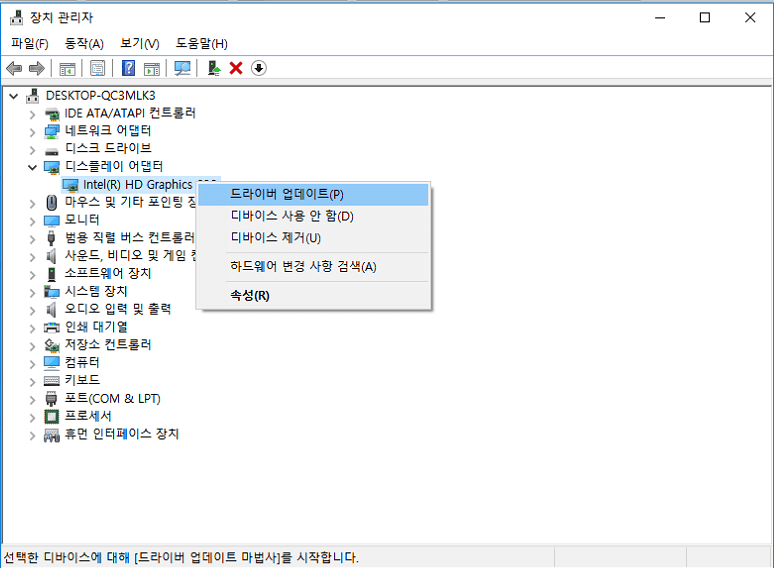Click the 프로세서 chip icon
Screen dimensions: 774x568
tap(52, 417)
